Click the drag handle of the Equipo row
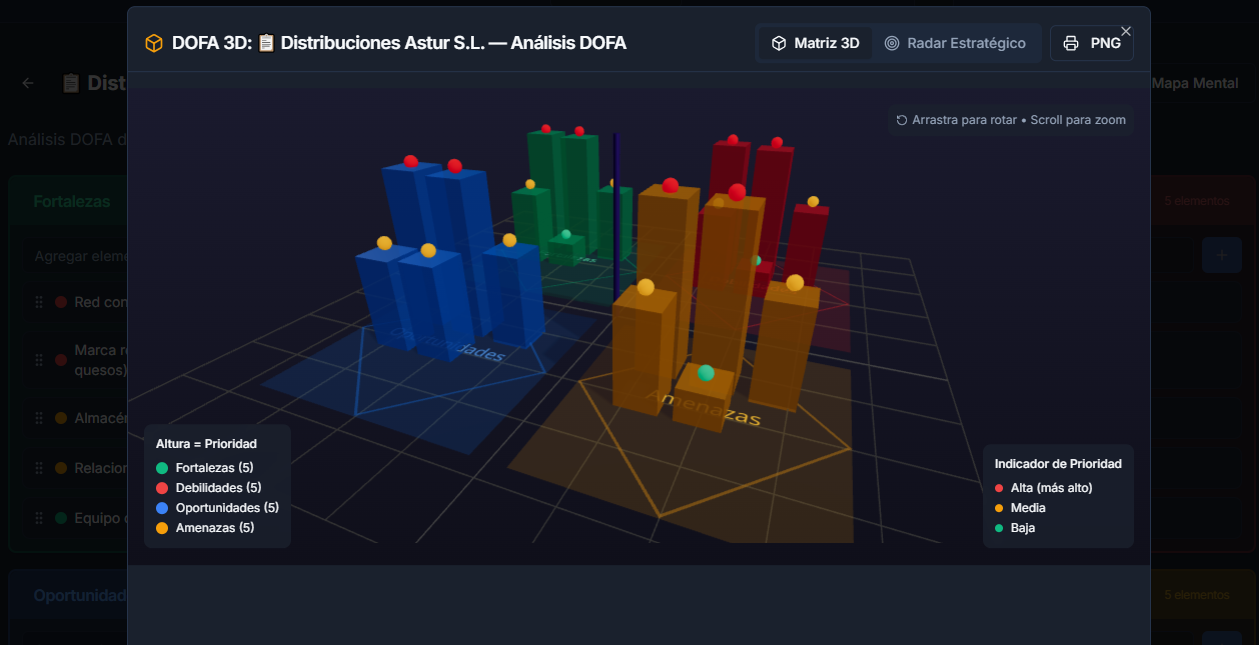 [x=39, y=518]
